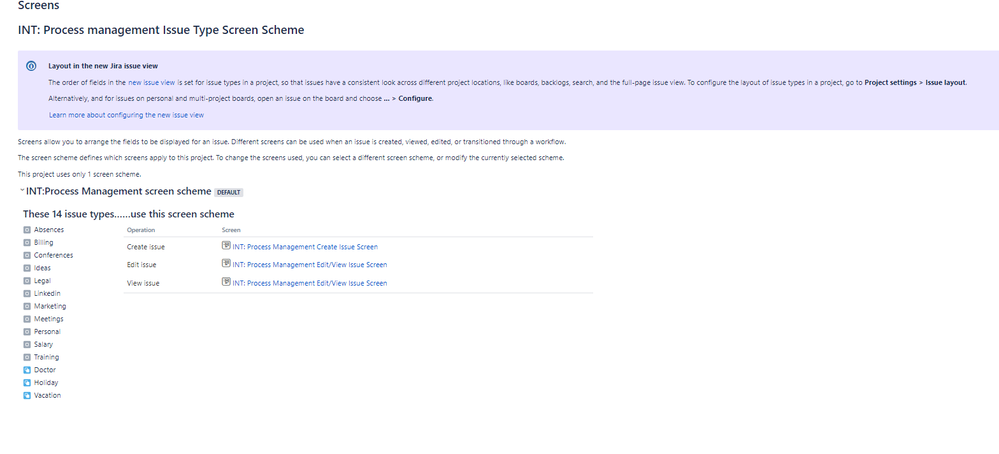Click the LinkedIn issue type icon

27,294
